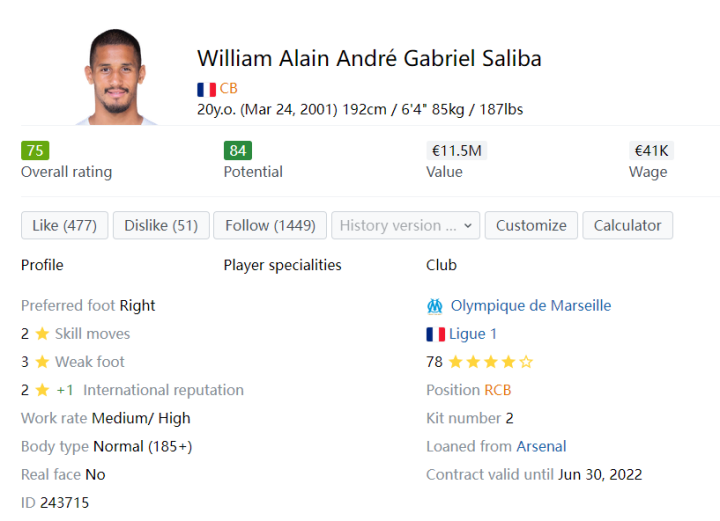Click the green 84 potential badge
This screenshot has height=521, width=720.
tap(238, 151)
